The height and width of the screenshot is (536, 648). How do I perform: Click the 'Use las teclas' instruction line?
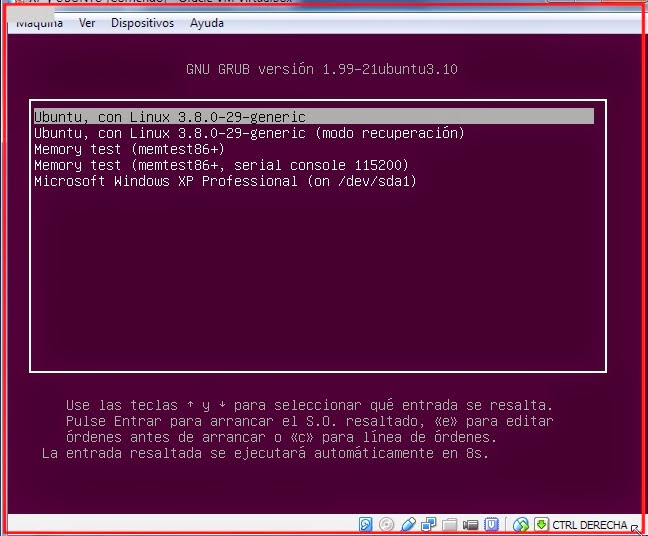pyautogui.click(x=309, y=405)
